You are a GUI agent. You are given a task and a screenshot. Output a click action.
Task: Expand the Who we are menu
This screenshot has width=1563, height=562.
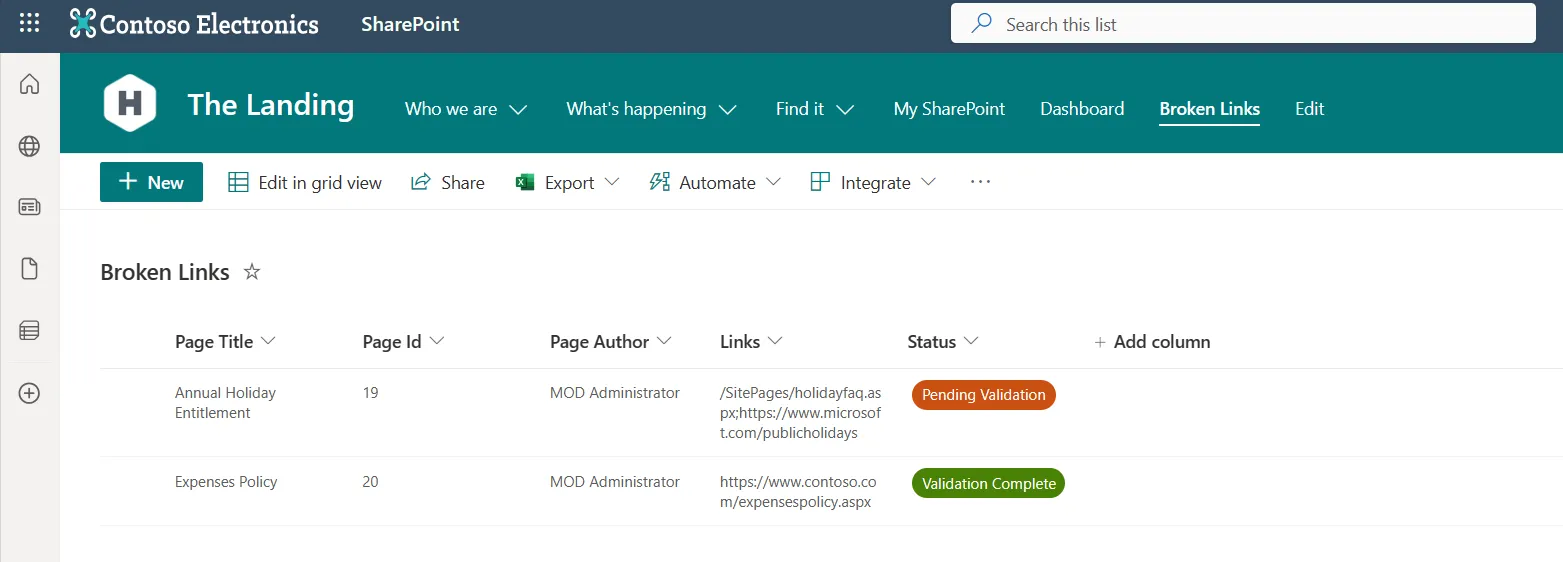[x=466, y=109]
